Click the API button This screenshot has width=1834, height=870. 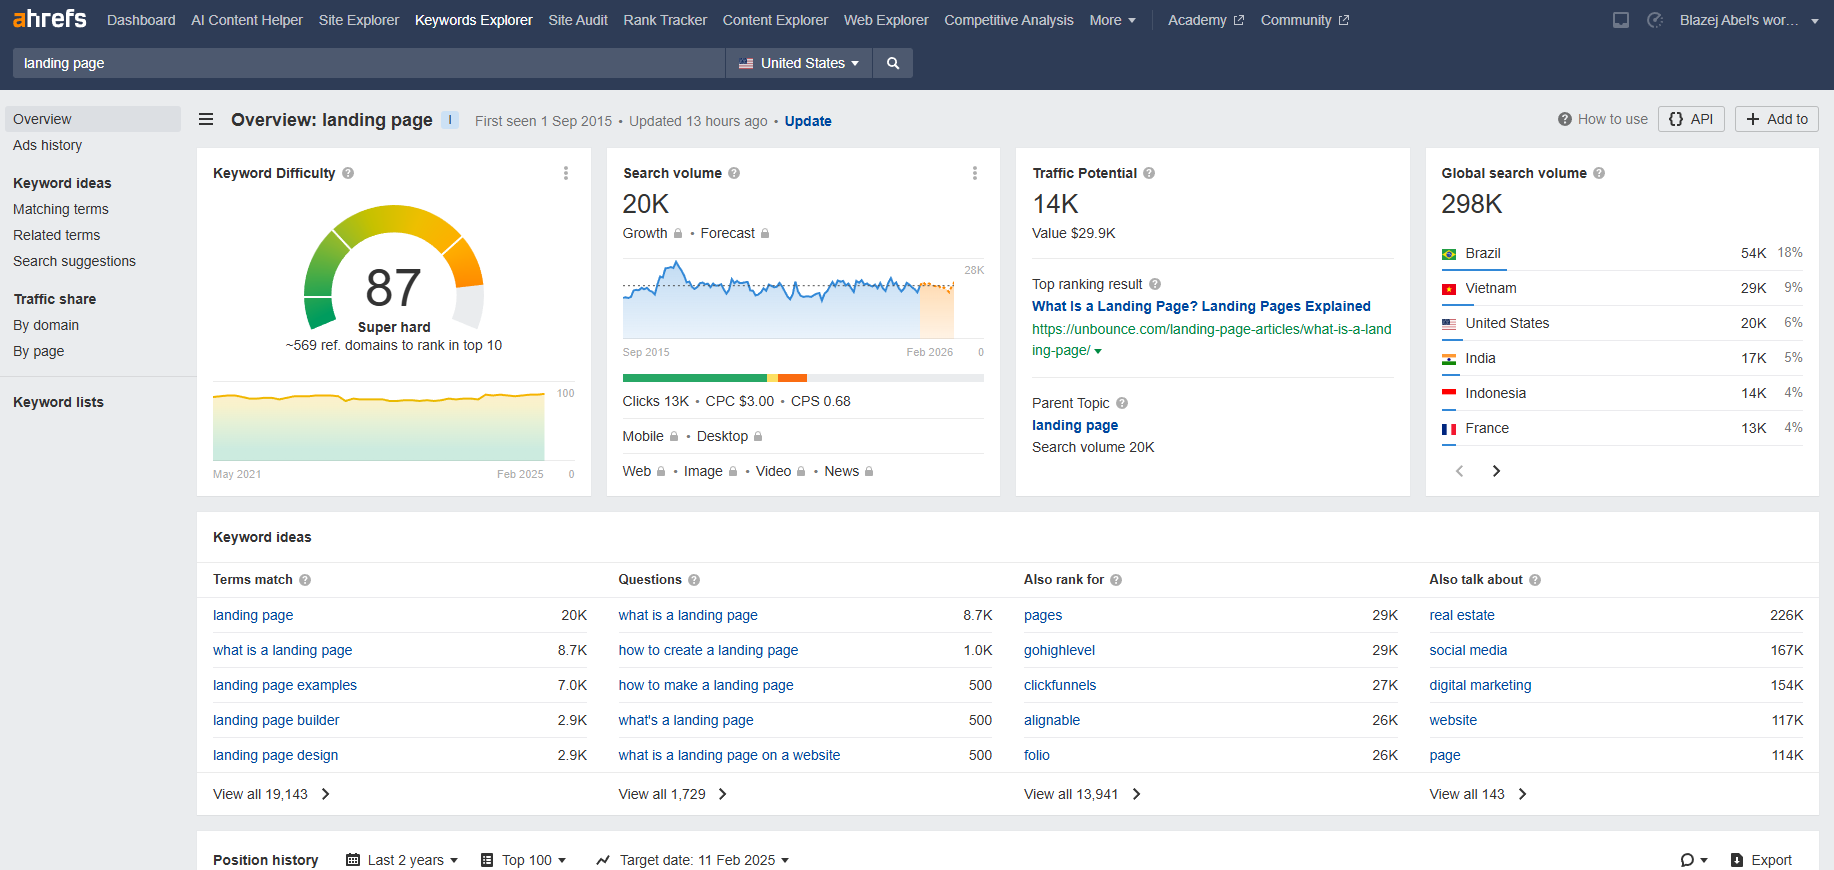1691,119
